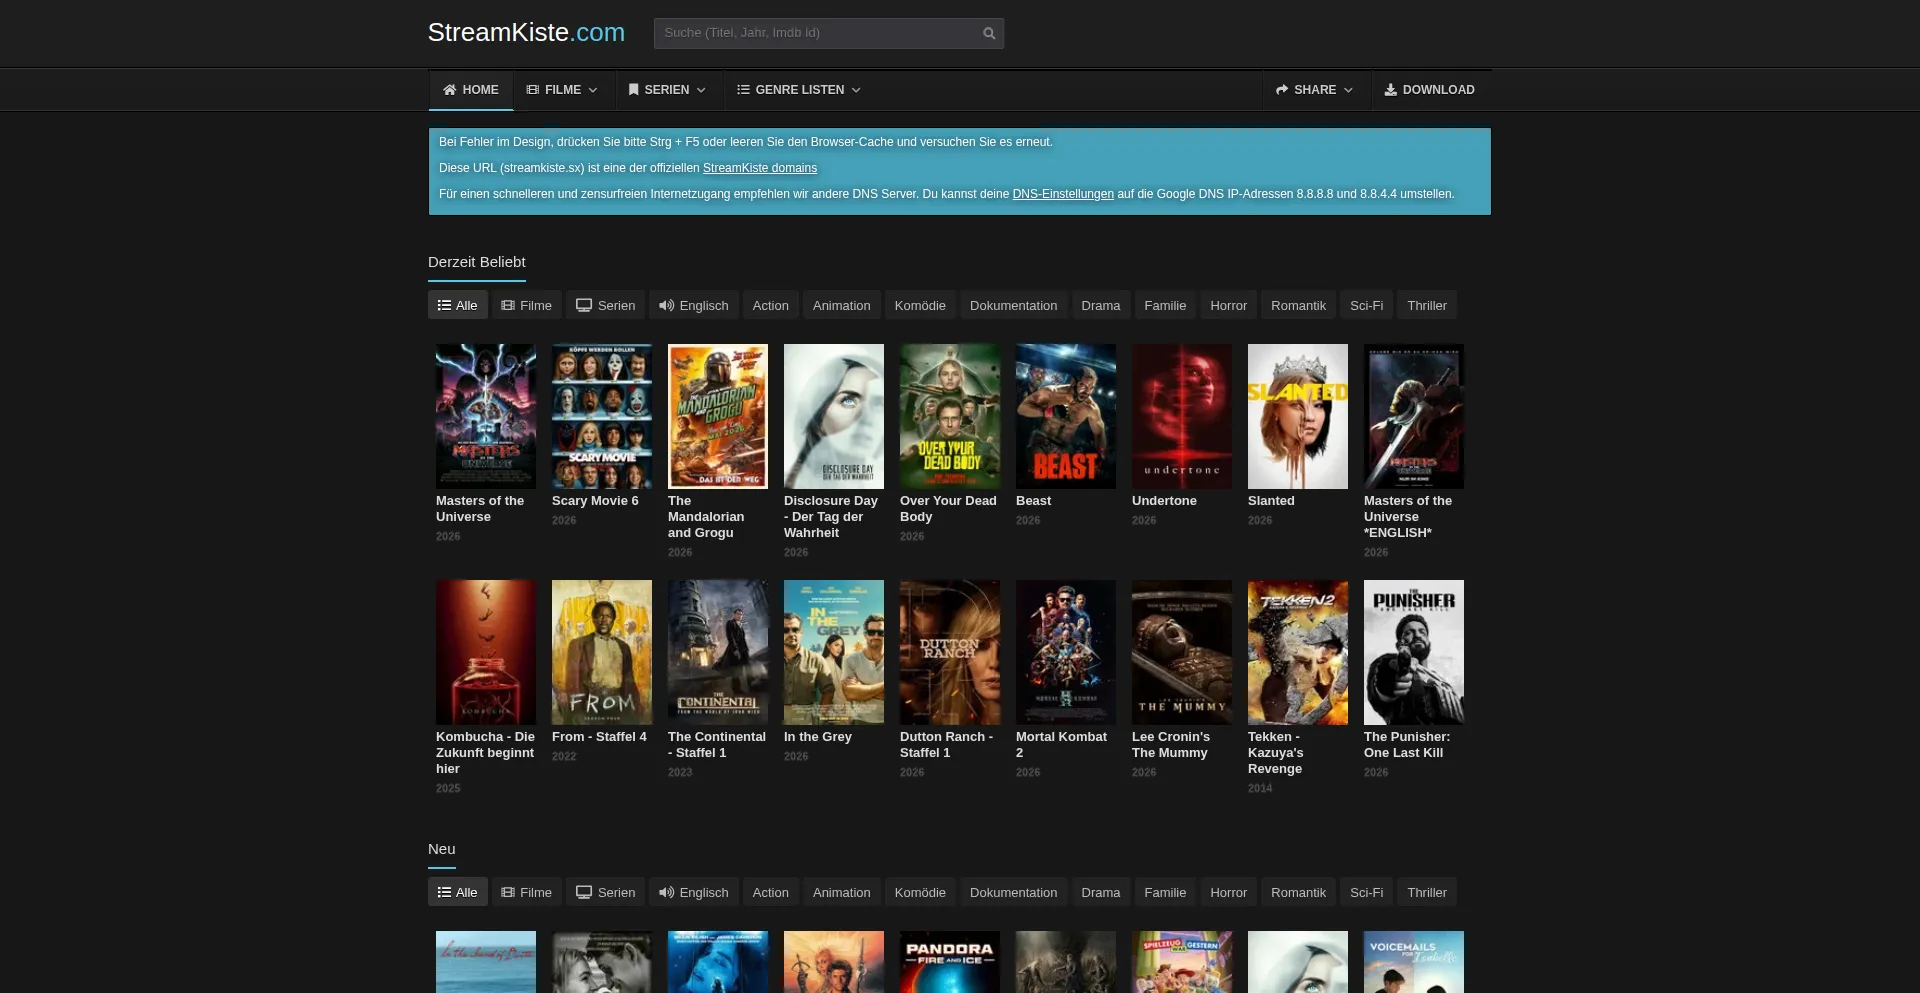Open The Continental Staffel 1 poster

[718, 653]
